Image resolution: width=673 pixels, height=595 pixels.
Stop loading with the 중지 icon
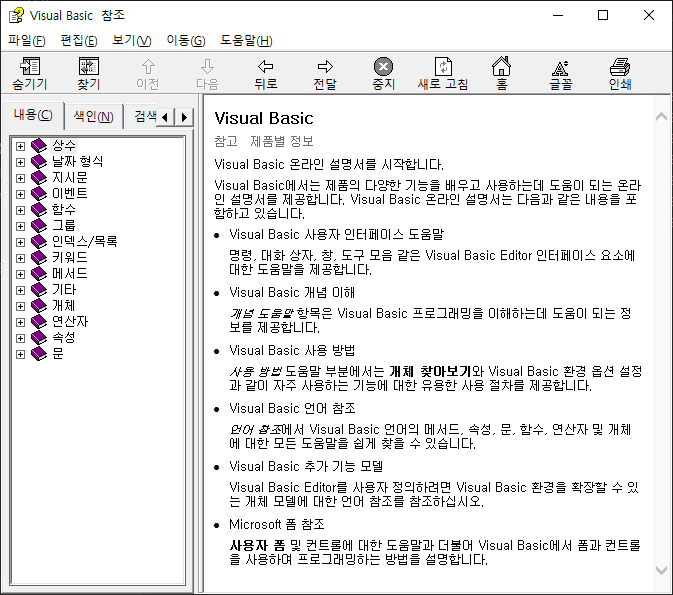click(383, 67)
